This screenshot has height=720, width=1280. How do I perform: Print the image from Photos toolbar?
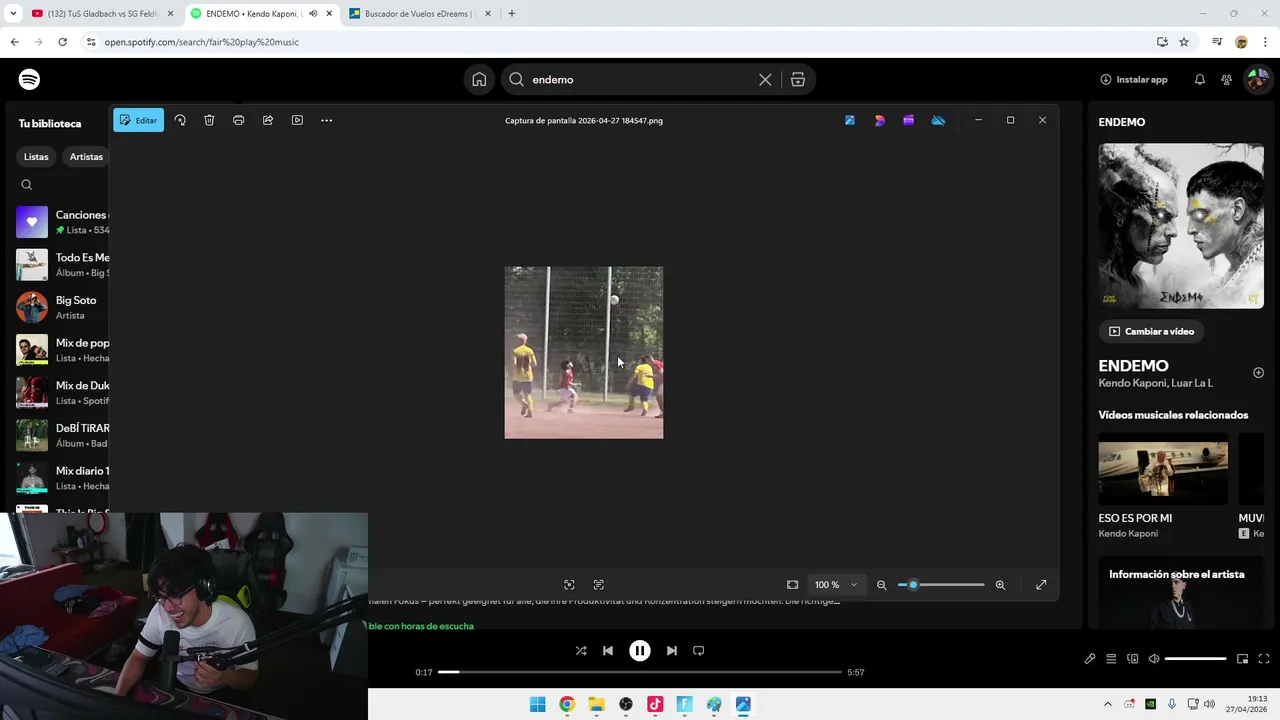238,120
